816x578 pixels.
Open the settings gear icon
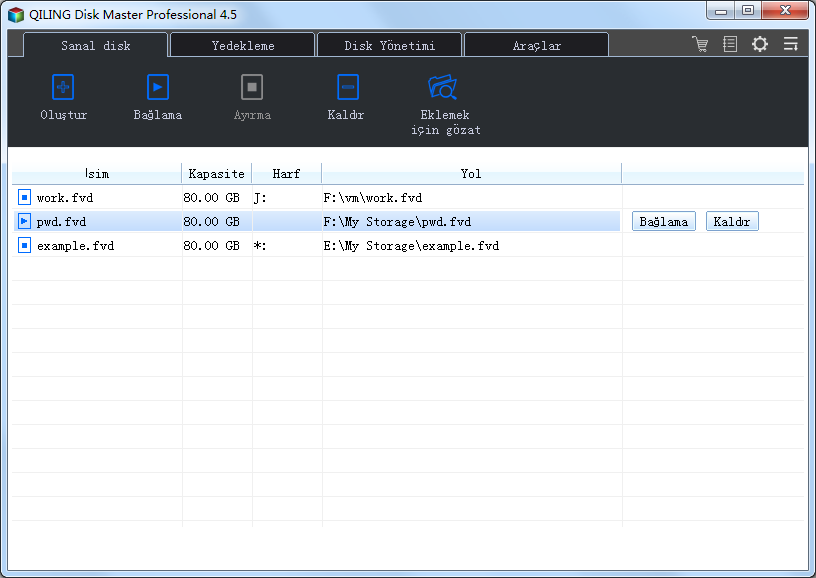click(x=760, y=44)
